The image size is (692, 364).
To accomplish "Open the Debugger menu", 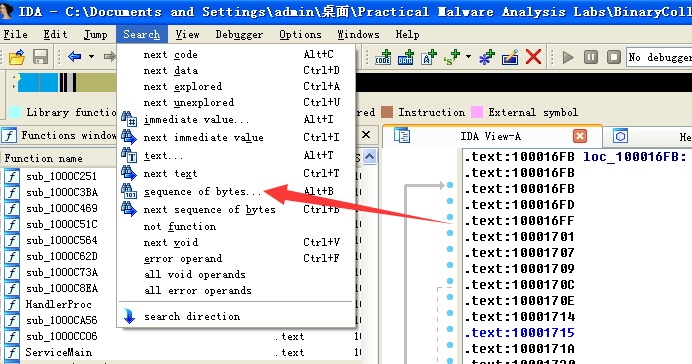I will [x=239, y=34].
